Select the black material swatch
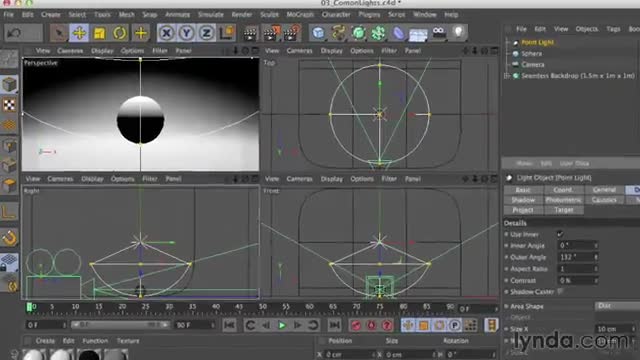 pos(89,354)
